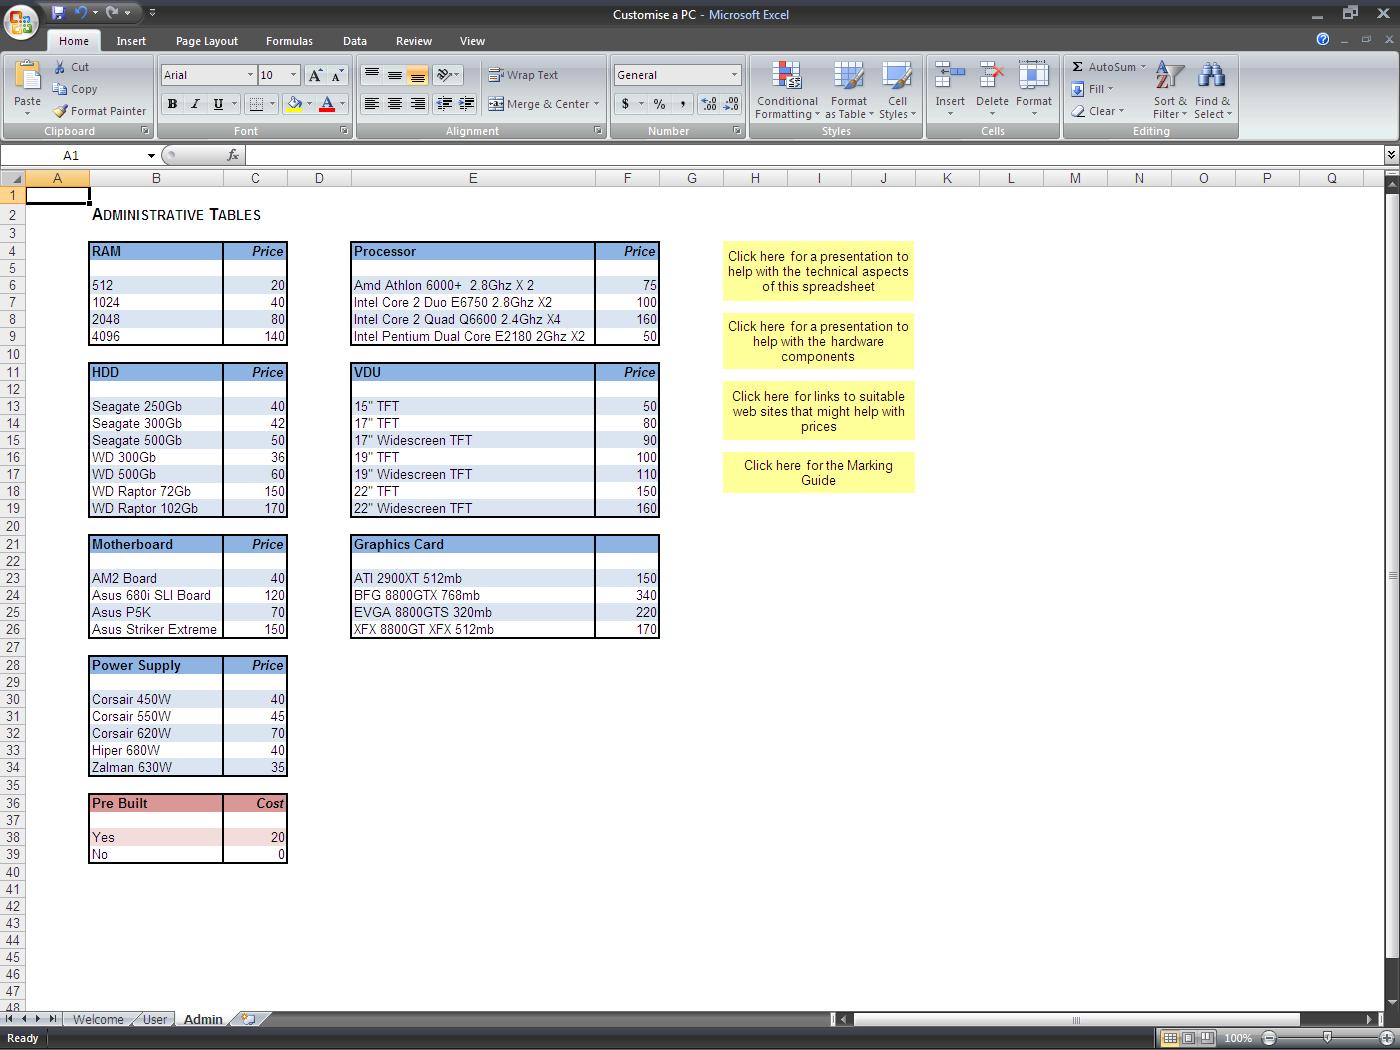Image resolution: width=1400 pixels, height=1050 pixels.
Task: Adjust the zoom slider handle
Action: [1326, 1038]
